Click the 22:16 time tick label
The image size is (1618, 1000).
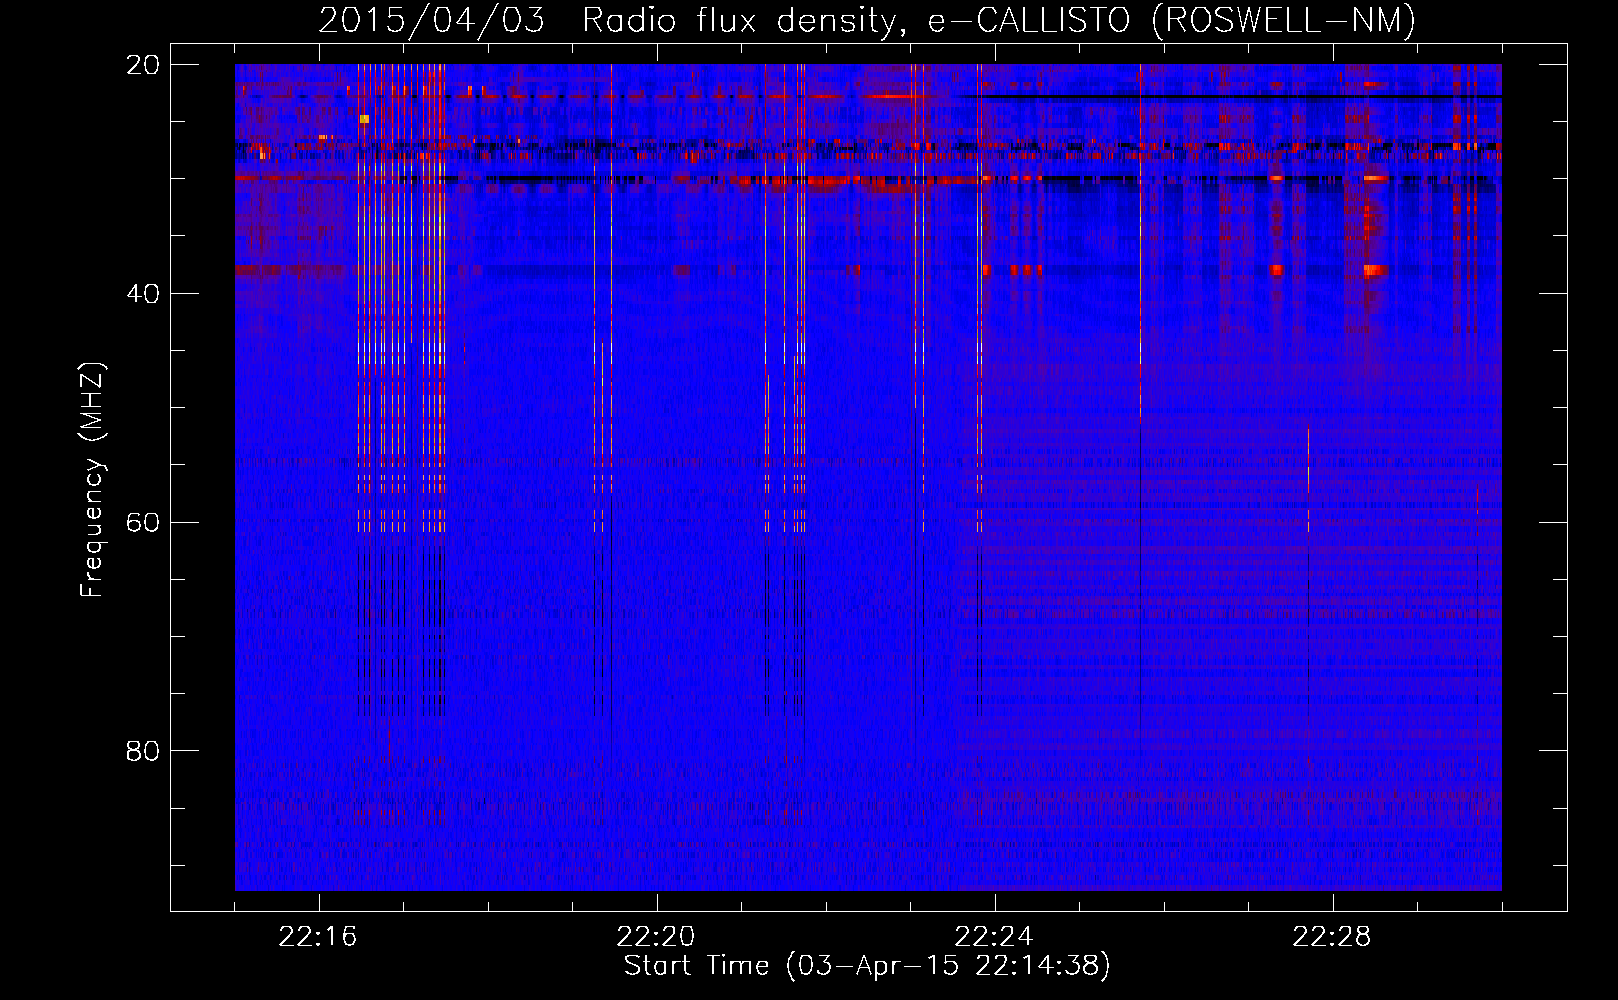(318, 937)
